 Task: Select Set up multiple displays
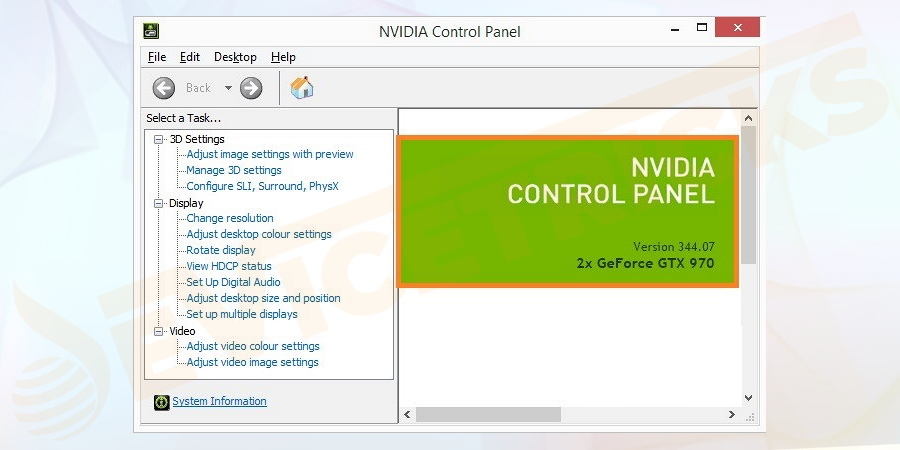242,315
